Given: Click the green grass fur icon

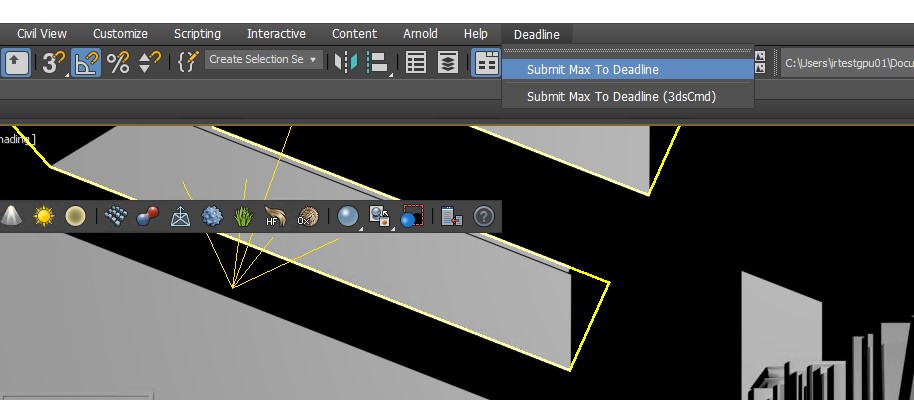Looking at the screenshot, I should coord(244,216).
